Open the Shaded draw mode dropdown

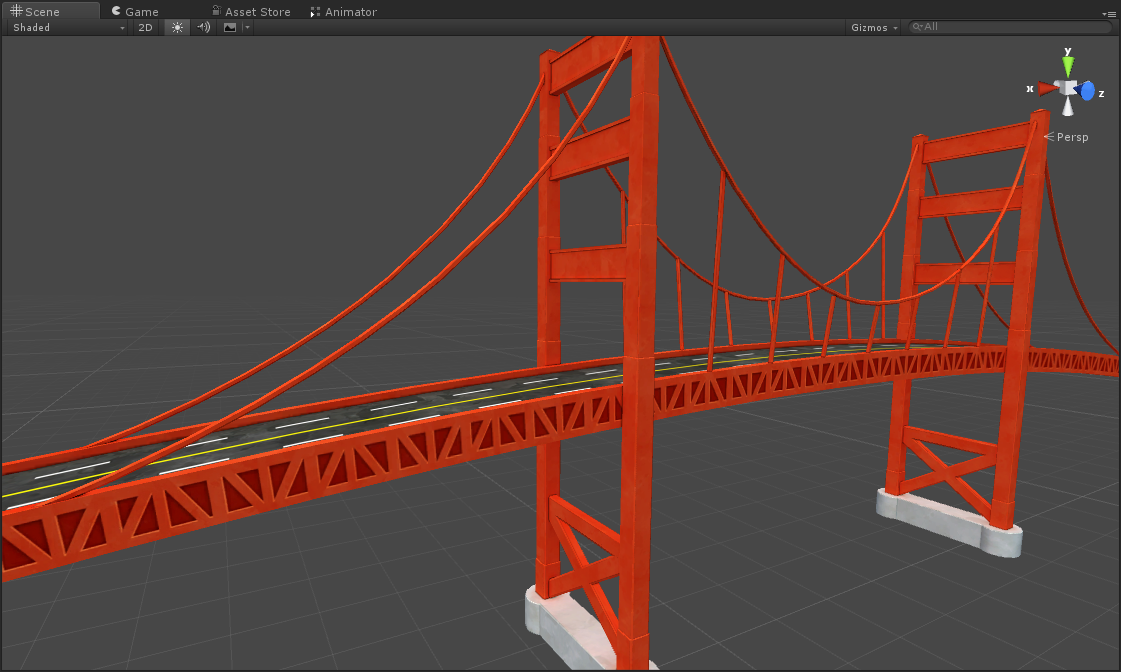pyautogui.click(x=68, y=27)
